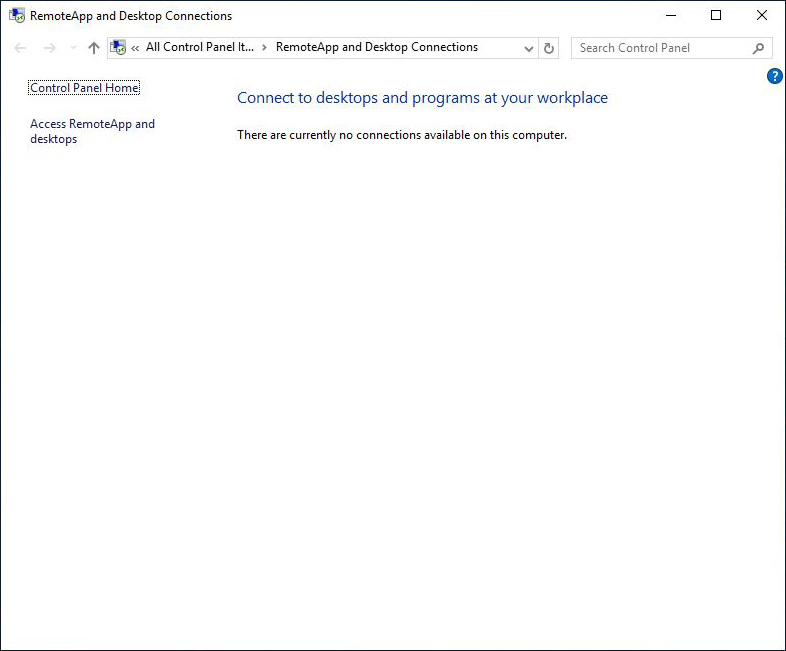Expand the breadcrumb arrow after All Control Panel Items
The image size is (786, 651).
click(264, 48)
